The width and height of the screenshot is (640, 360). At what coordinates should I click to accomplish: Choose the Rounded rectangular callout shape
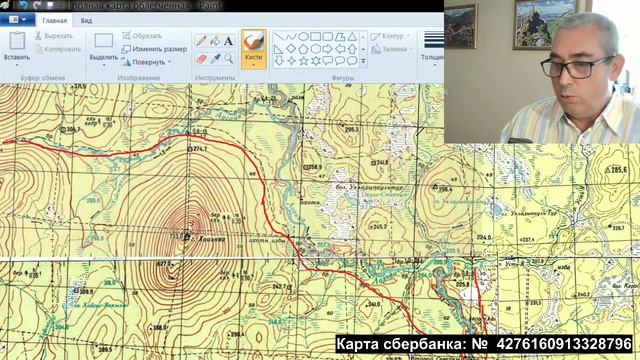328,61
